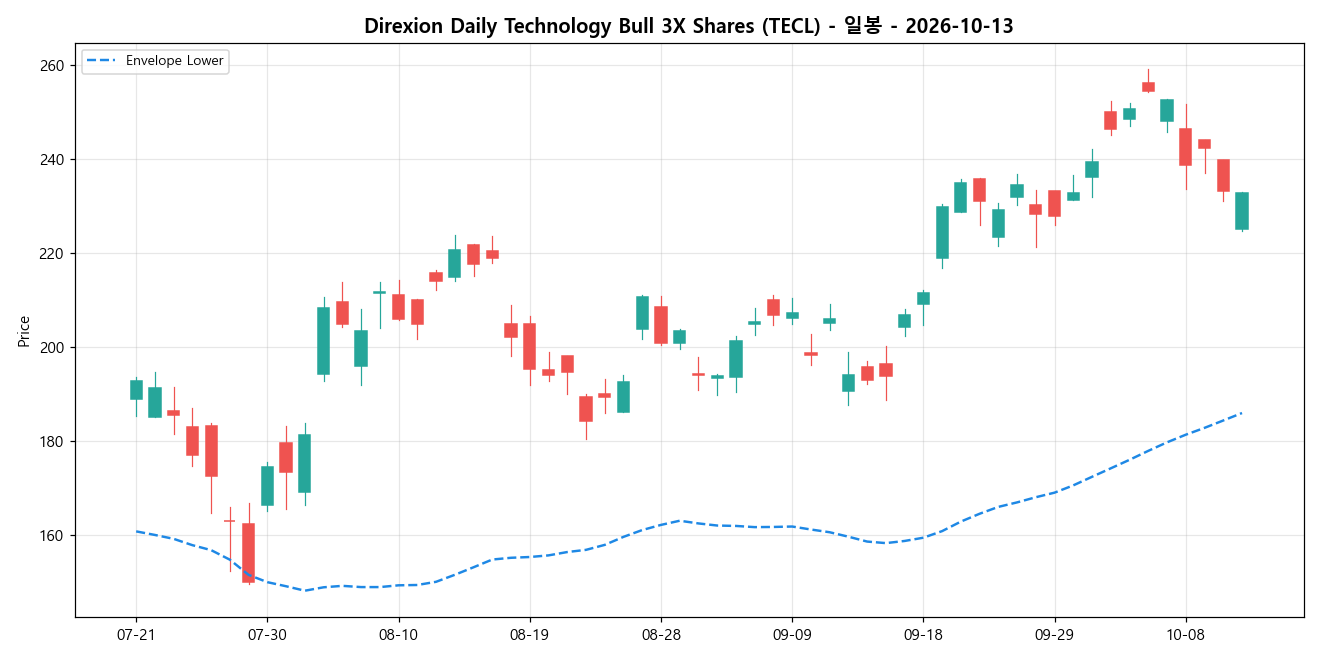Select the "Envelope Lower" legend label
The height and width of the screenshot is (660, 1320).
[175, 61]
